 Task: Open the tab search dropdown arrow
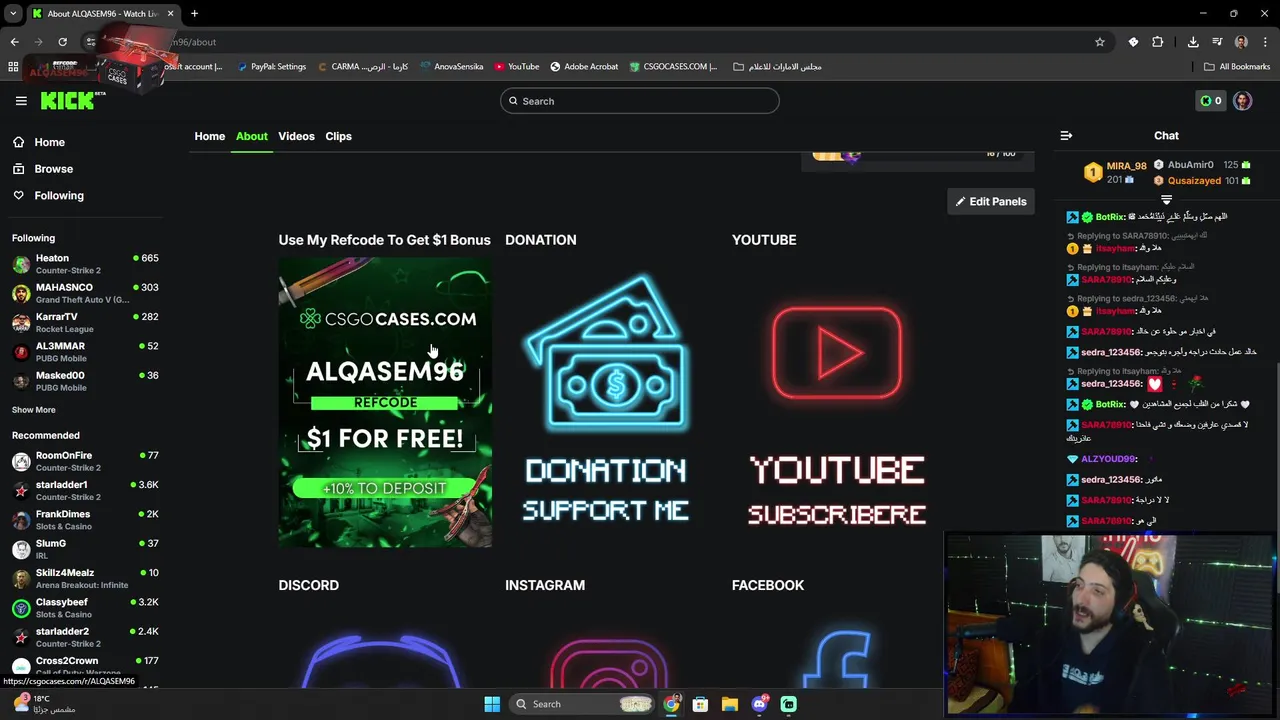click(x=13, y=14)
